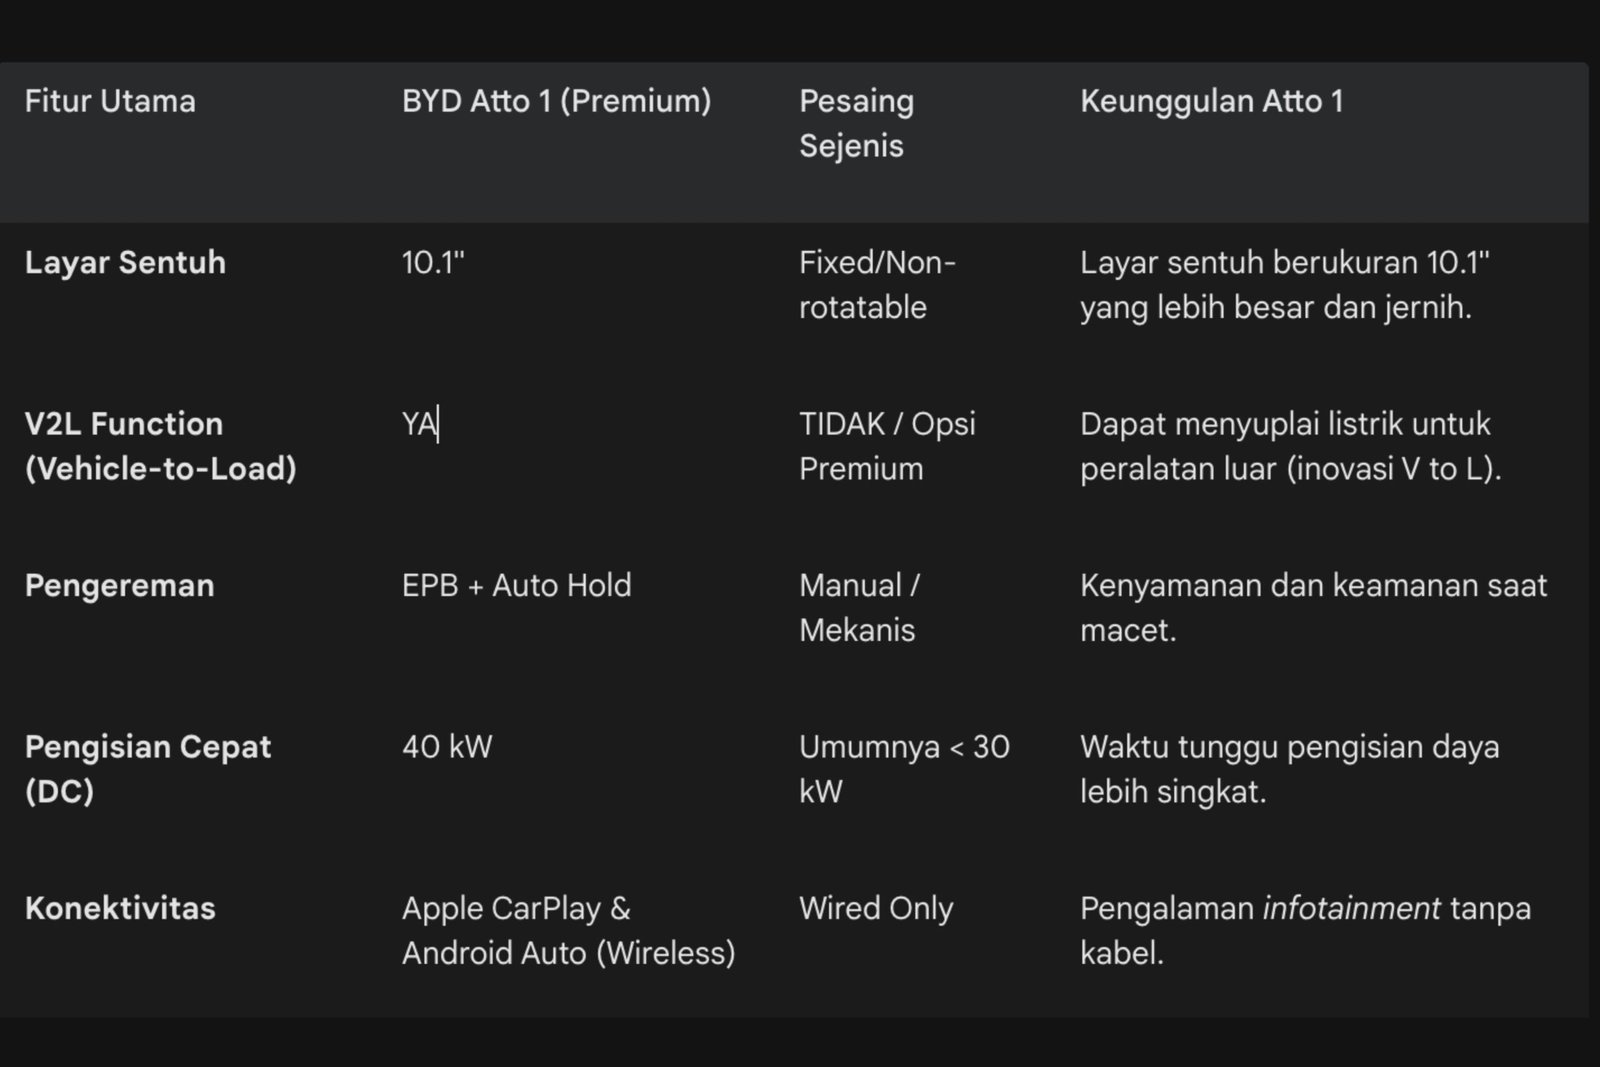Select the 'BYD Atto 1 (Premium)' header cell

[556, 101]
